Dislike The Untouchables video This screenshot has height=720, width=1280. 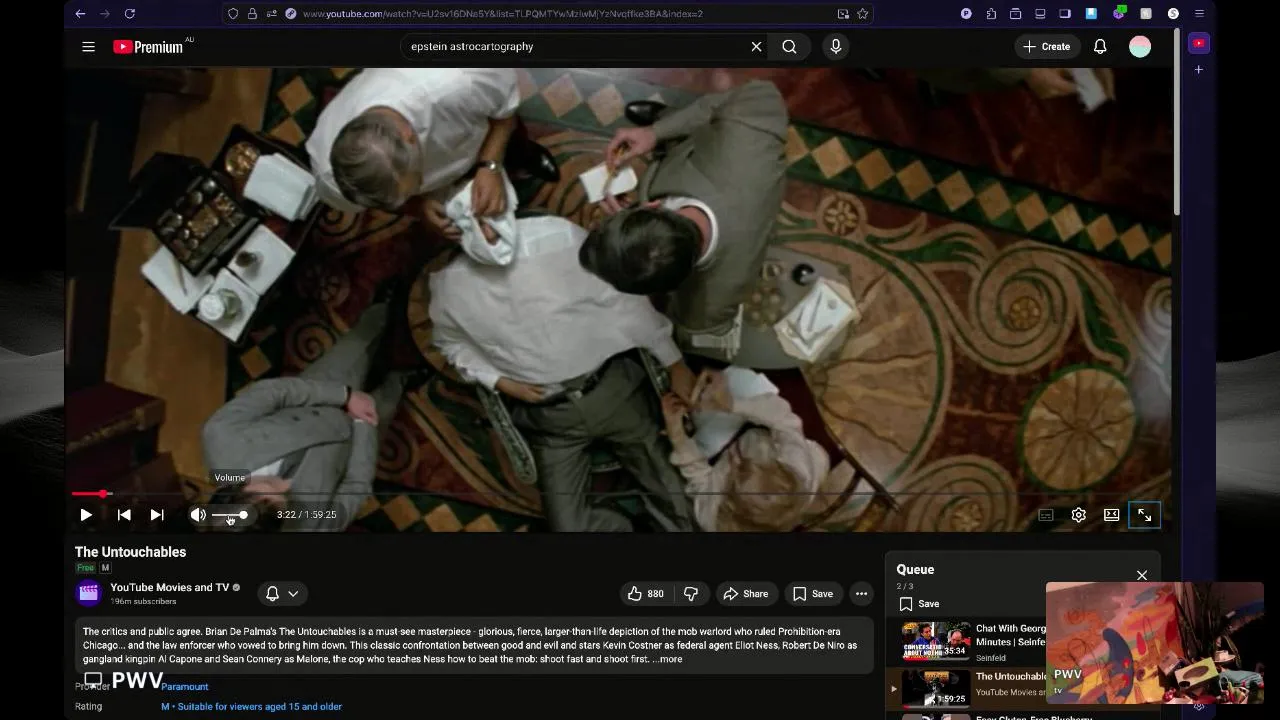691,593
